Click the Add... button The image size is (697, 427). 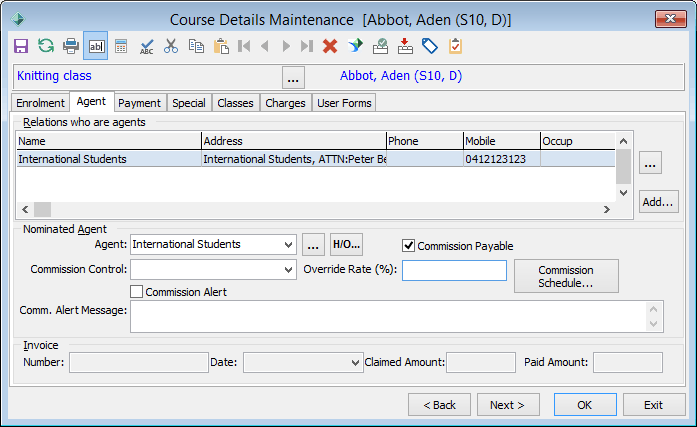pyautogui.click(x=658, y=202)
